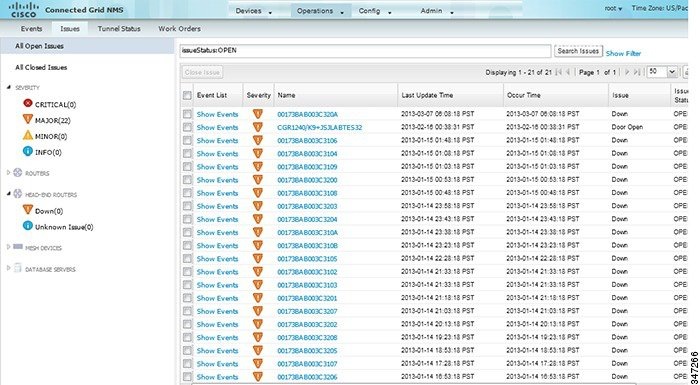Screen dimensions: 700x385
Task: Click severity icon for 00173BAB003C3200 row
Action: [x=258, y=180]
